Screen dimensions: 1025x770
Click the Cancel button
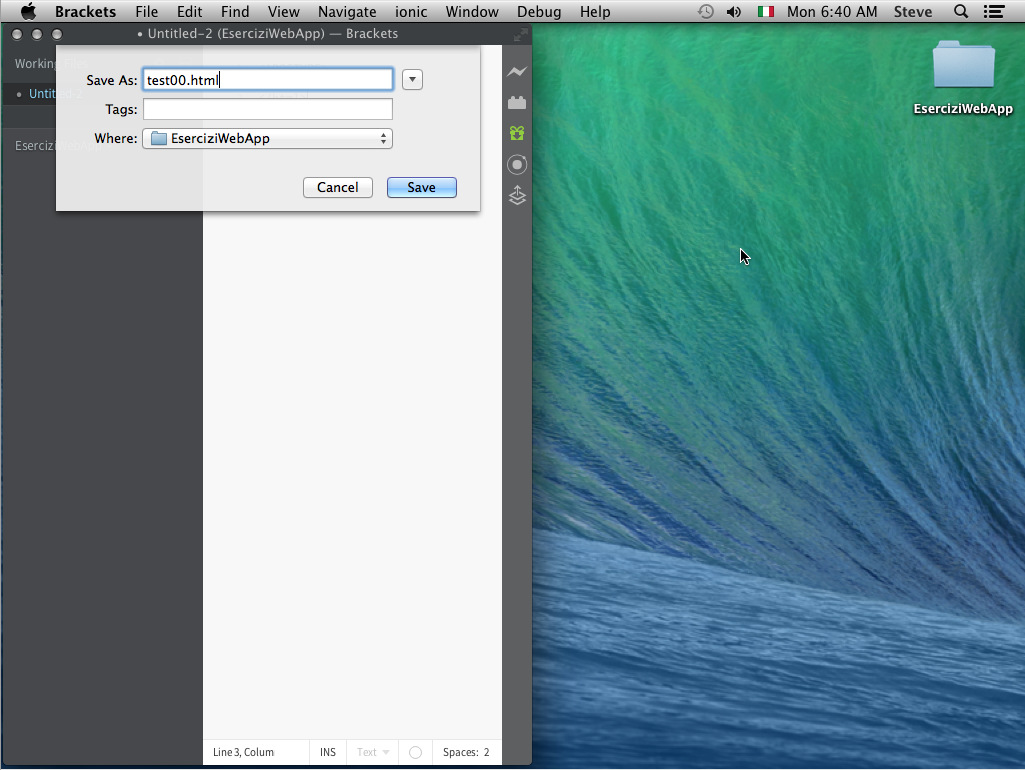coord(337,188)
